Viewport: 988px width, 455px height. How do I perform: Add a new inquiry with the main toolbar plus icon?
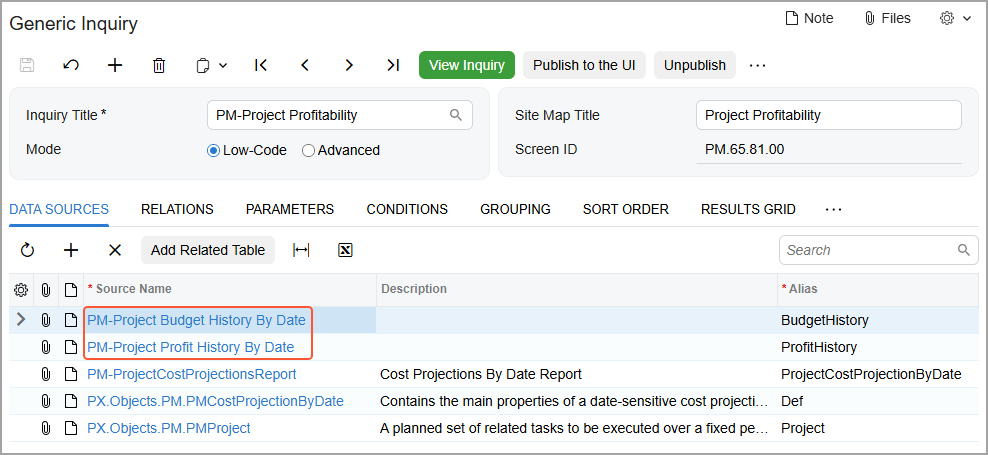(x=115, y=65)
